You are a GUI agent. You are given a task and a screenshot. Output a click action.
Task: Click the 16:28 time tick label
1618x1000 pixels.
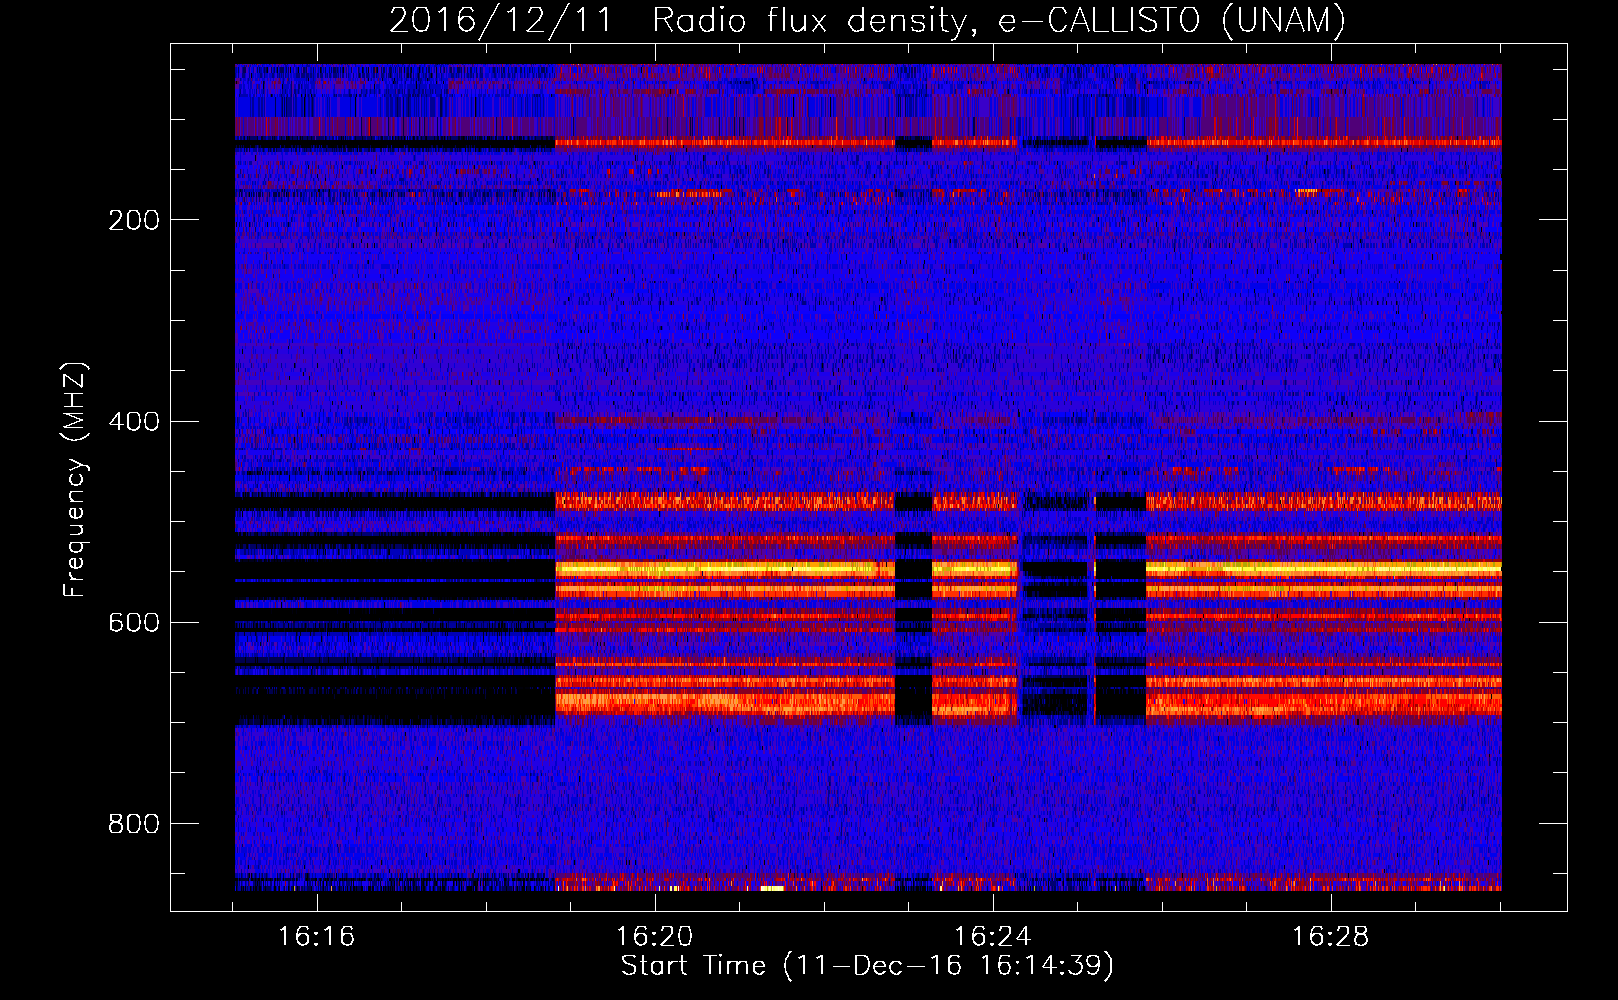coord(1330,937)
